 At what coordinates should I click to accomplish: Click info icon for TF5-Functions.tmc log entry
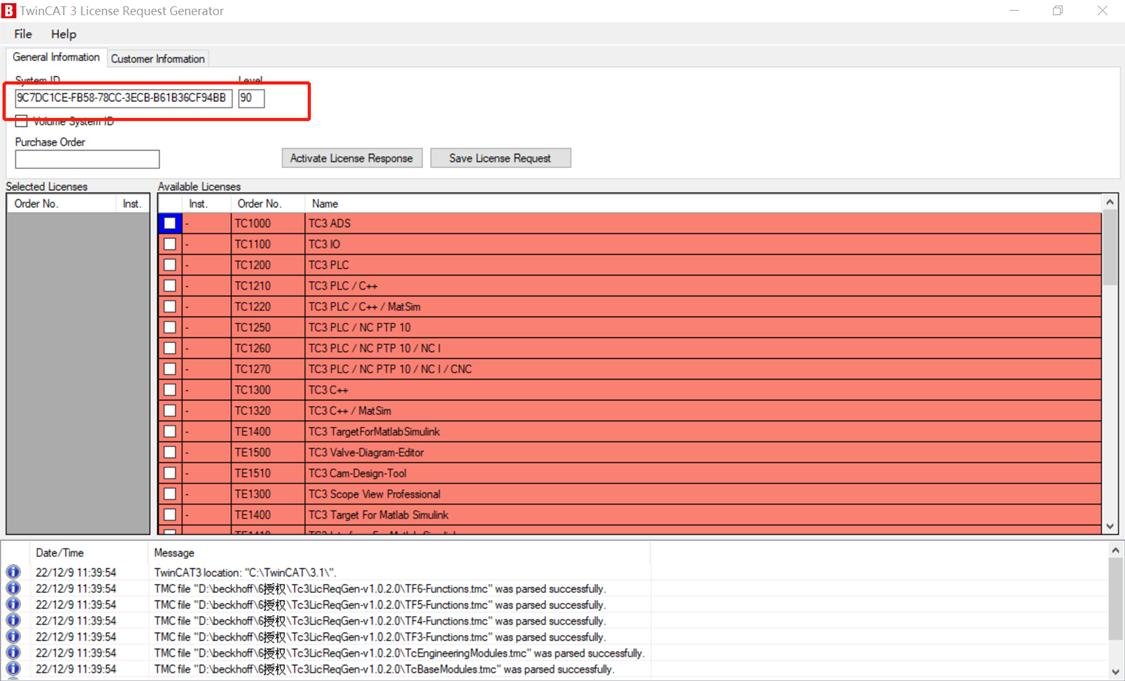tap(13, 604)
